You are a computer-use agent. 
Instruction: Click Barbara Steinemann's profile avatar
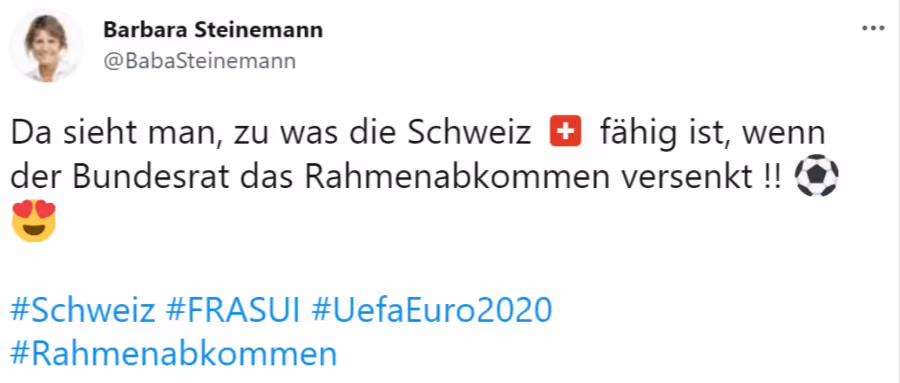pos(46,45)
